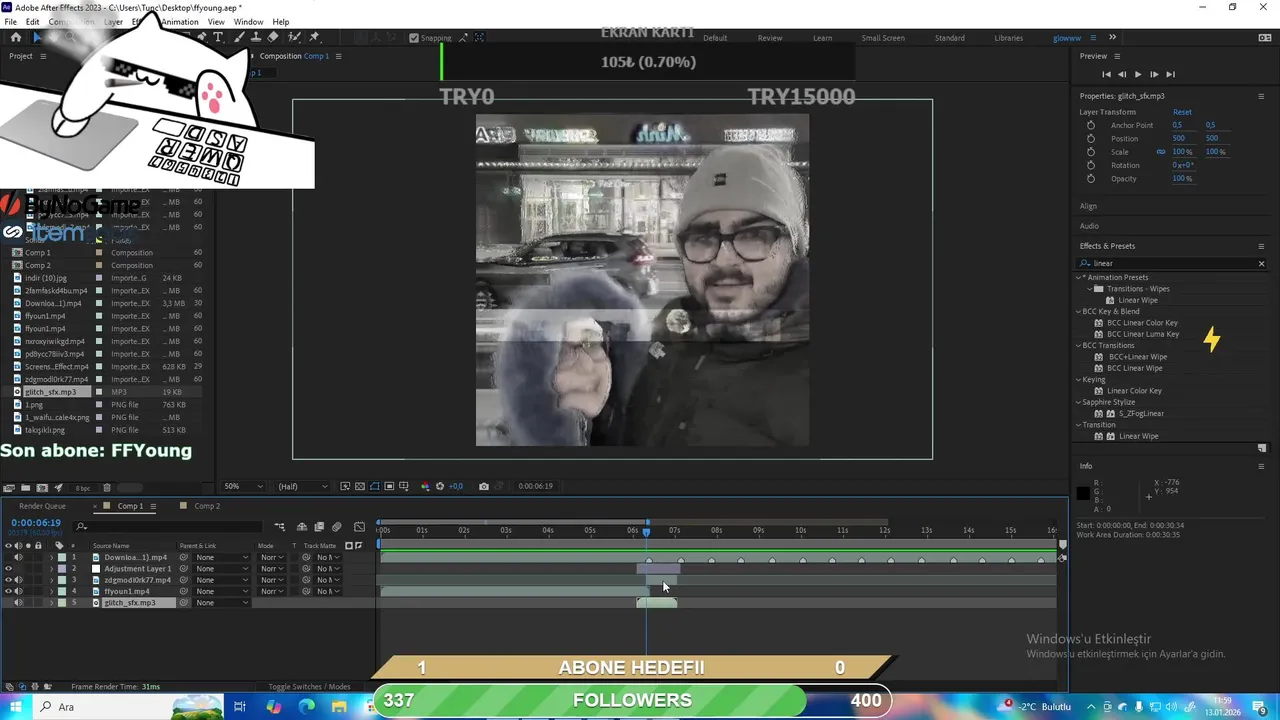Click Position stopwatch in Properties panel
The height and width of the screenshot is (720, 1280).
click(x=1091, y=138)
